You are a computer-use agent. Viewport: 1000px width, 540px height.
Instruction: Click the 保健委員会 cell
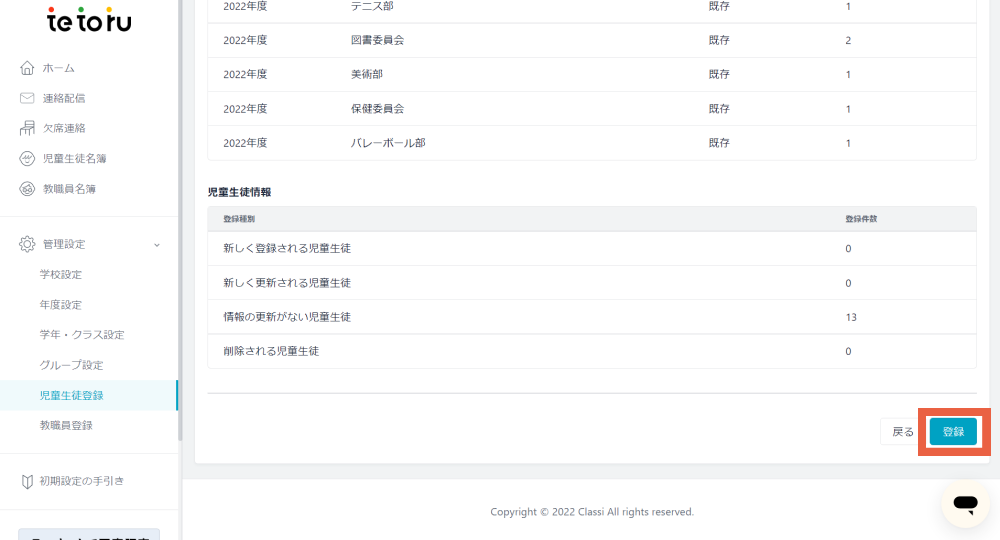pyautogui.click(x=377, y=109)
